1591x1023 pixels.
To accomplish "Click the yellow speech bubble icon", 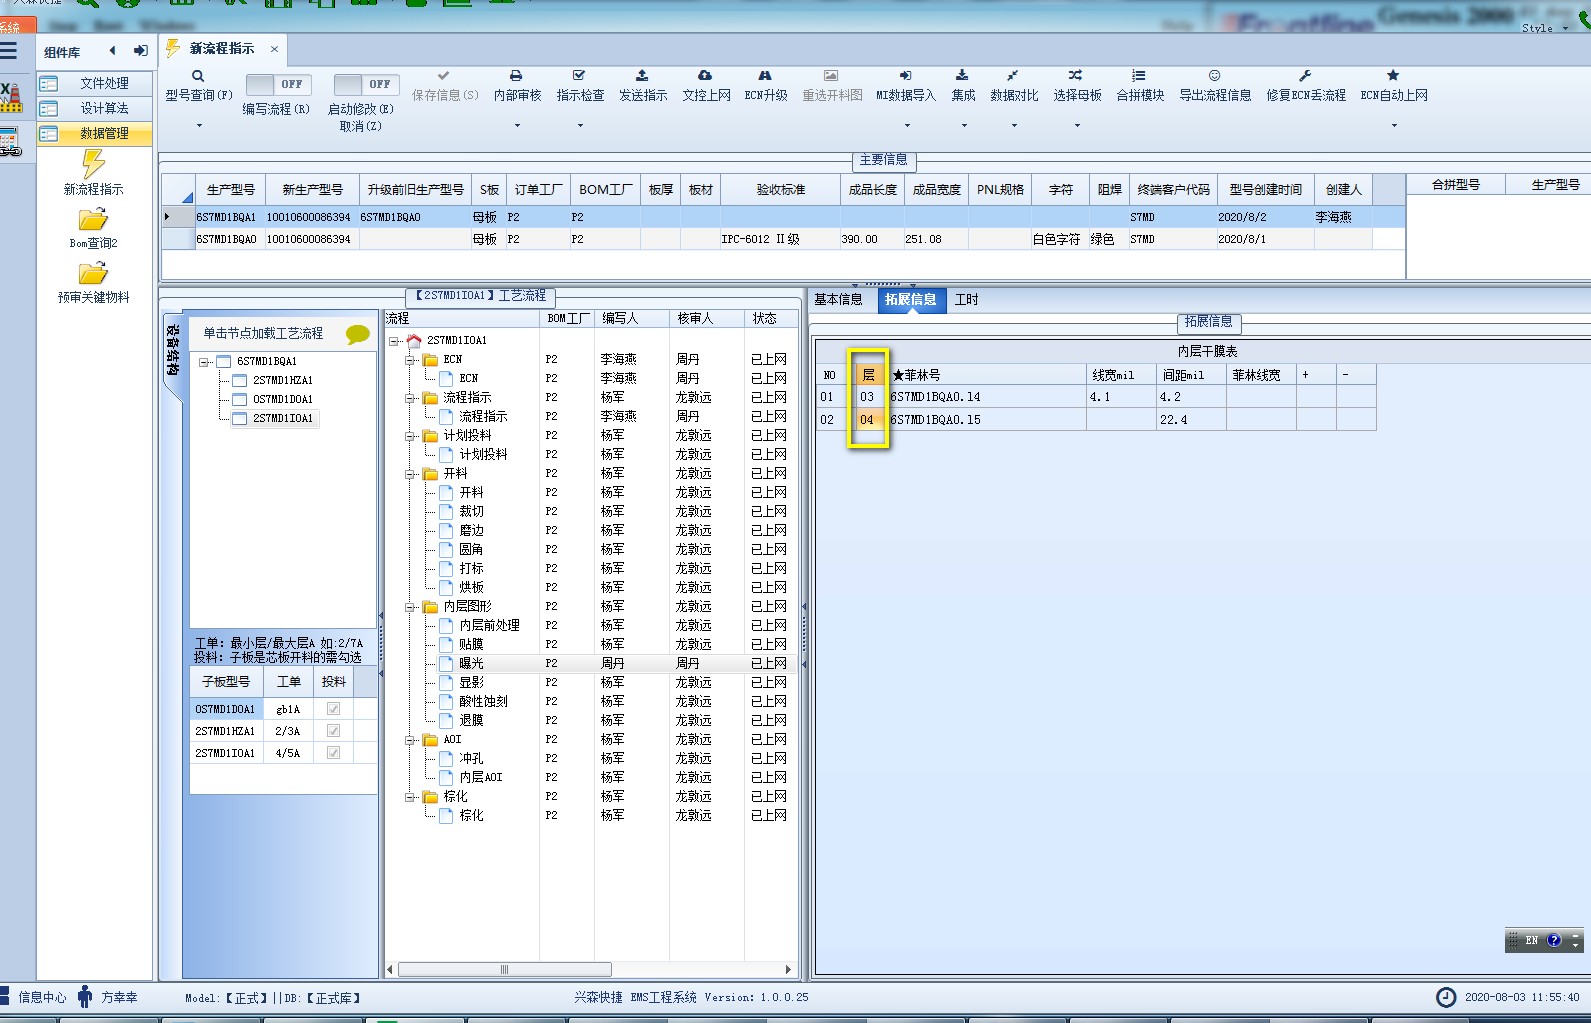I will [x=357, y=335].
